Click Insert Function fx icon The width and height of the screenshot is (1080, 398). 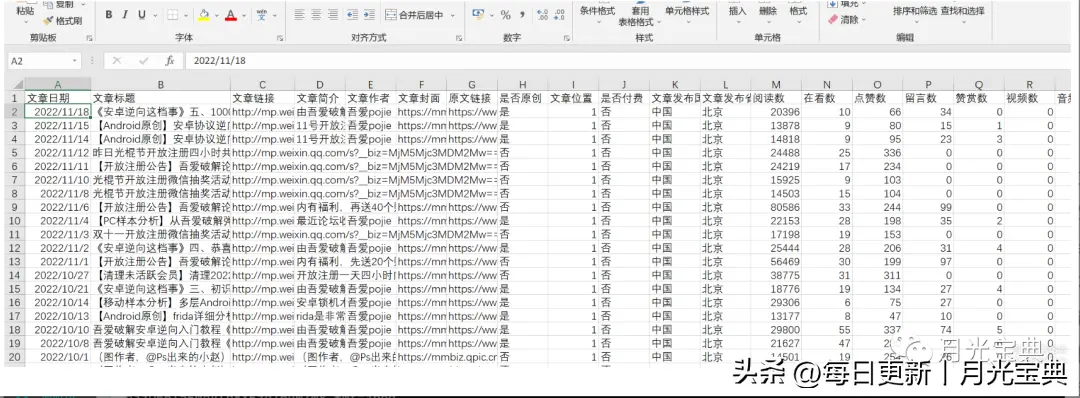169,61
